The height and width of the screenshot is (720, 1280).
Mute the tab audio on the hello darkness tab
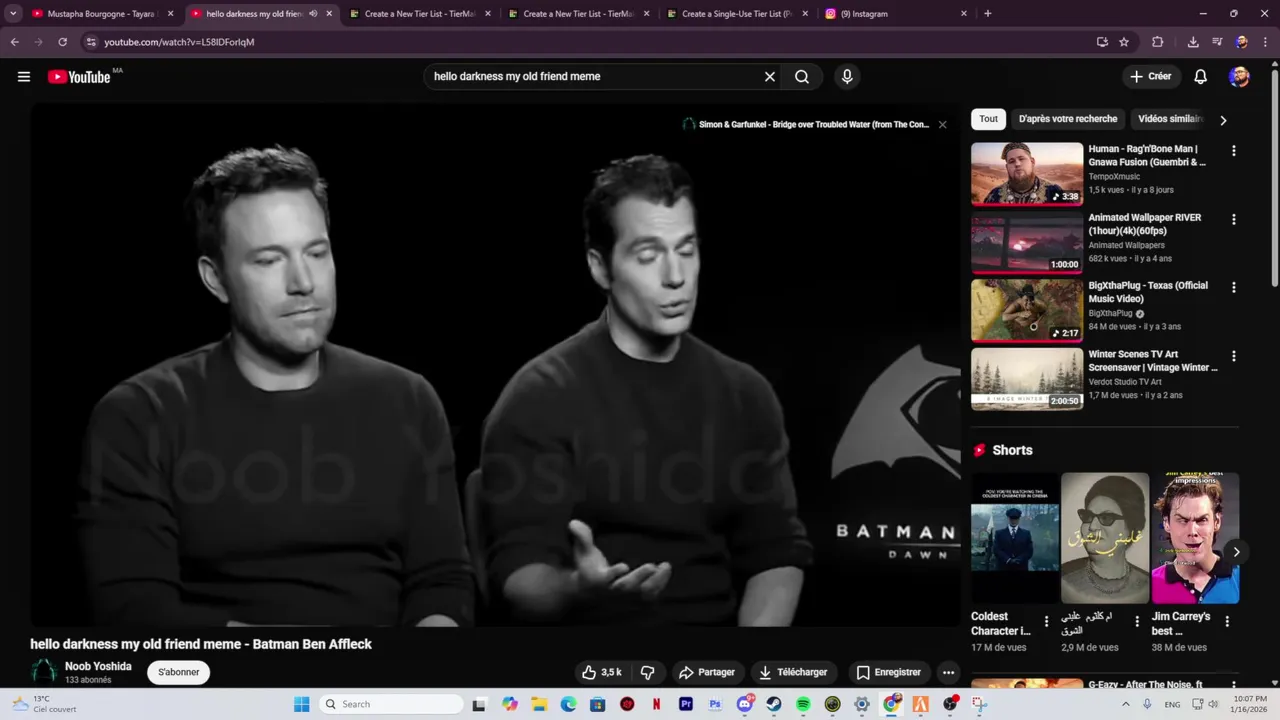point(313,14)
